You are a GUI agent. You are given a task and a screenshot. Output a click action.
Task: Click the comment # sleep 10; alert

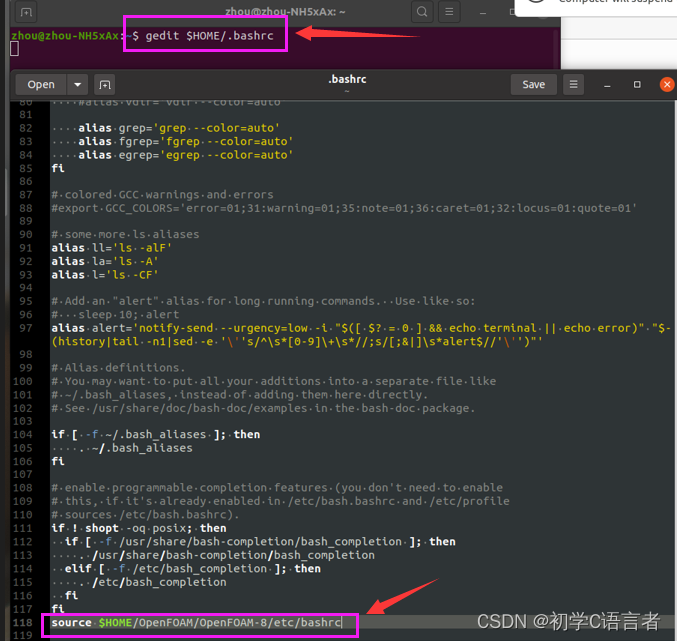point(115,315)
